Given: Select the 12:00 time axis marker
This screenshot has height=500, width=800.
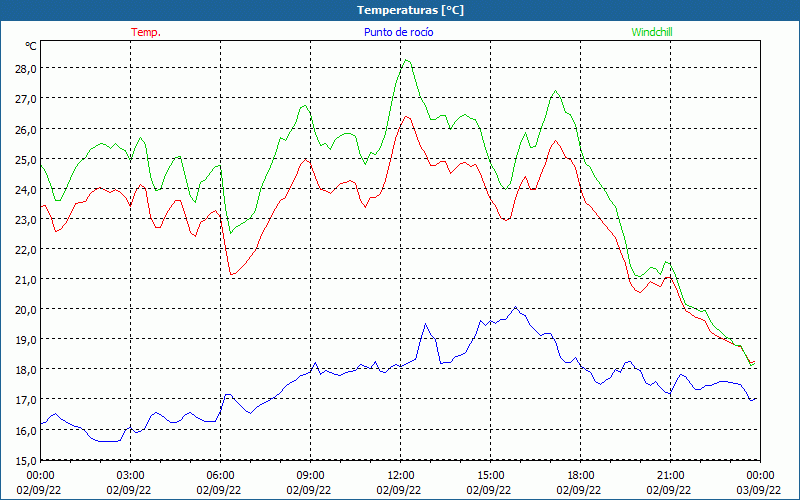Looking at the screenshot, I should pos(400,475).
